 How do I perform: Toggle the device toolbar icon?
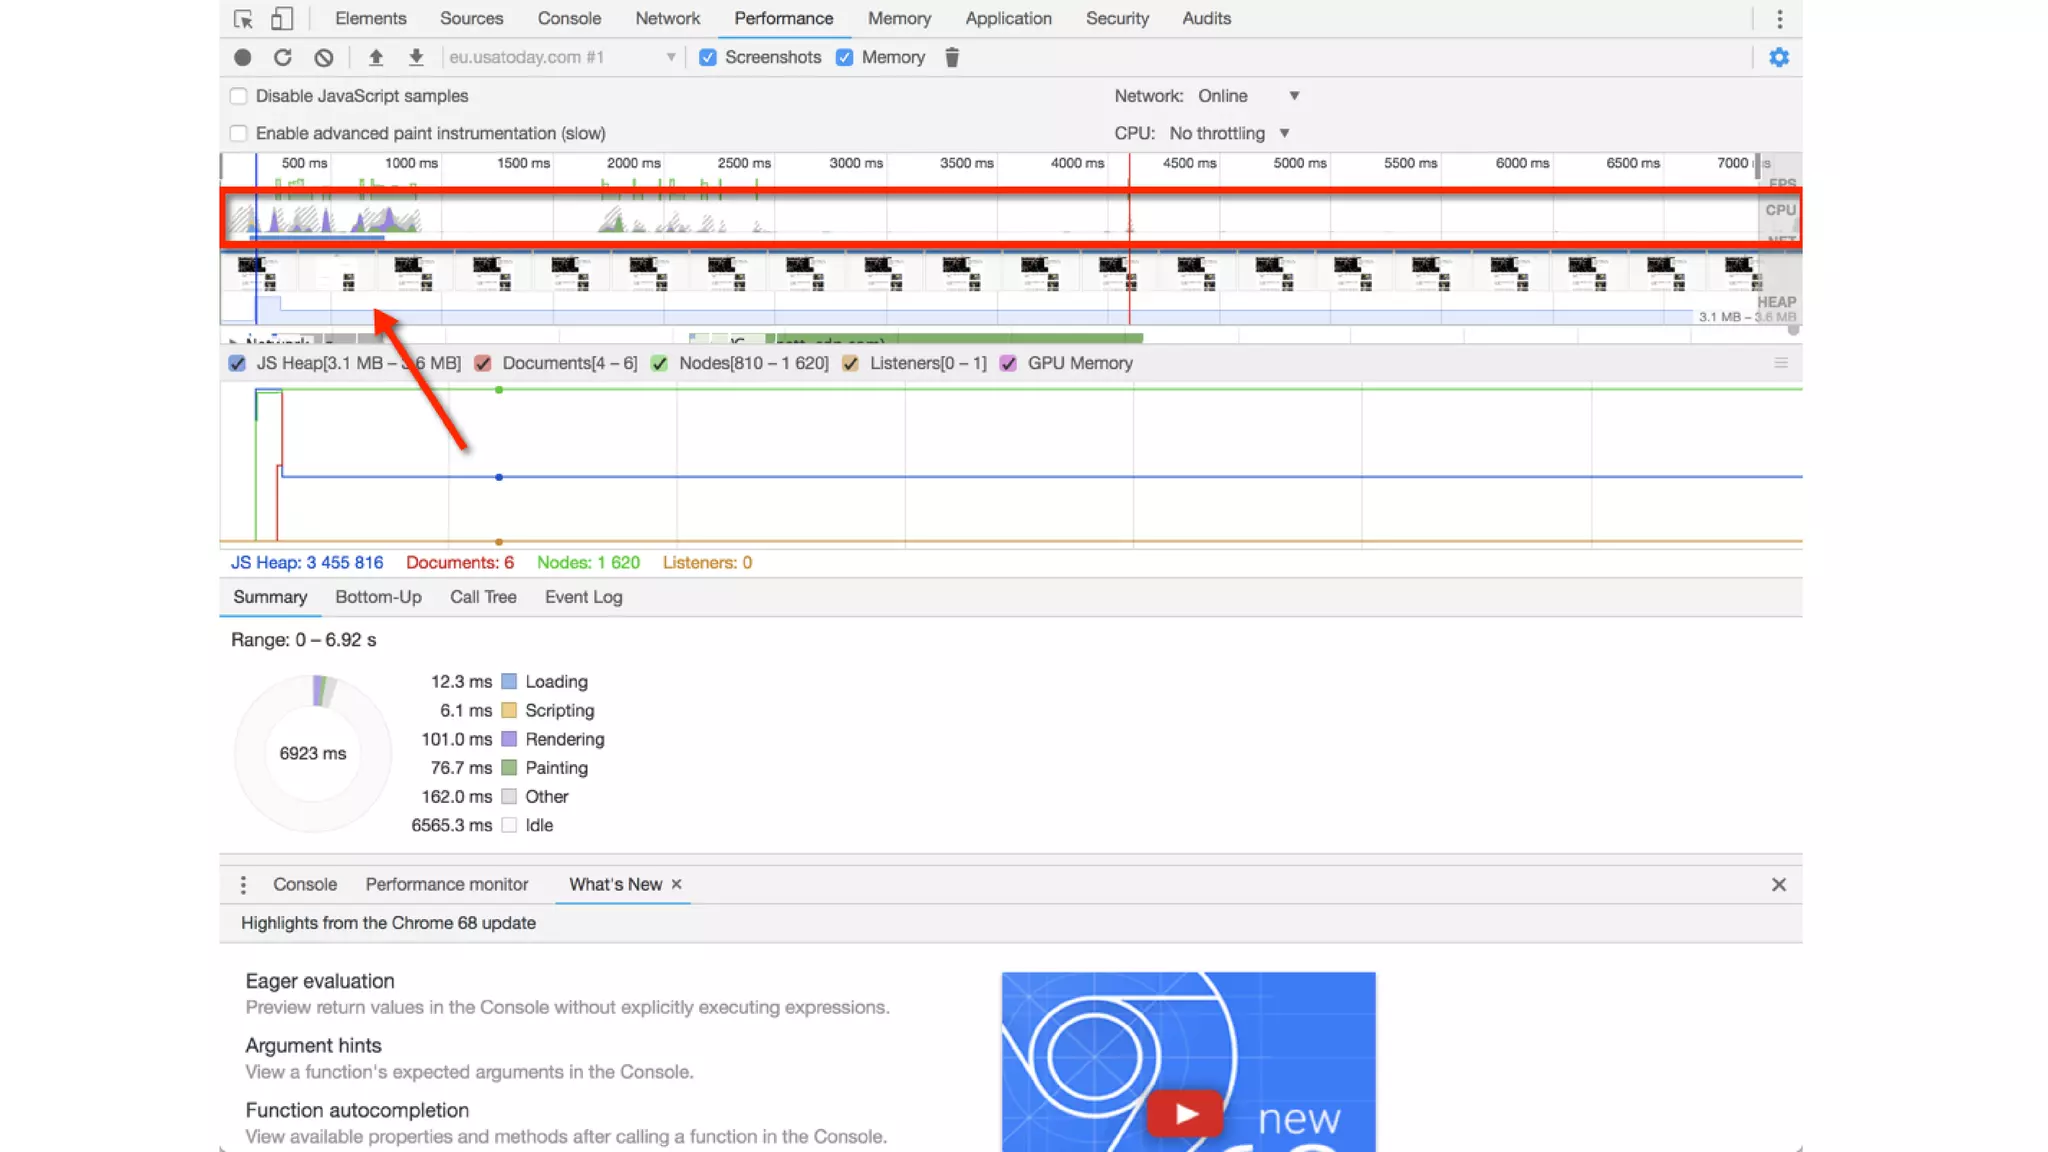point(283,19)
